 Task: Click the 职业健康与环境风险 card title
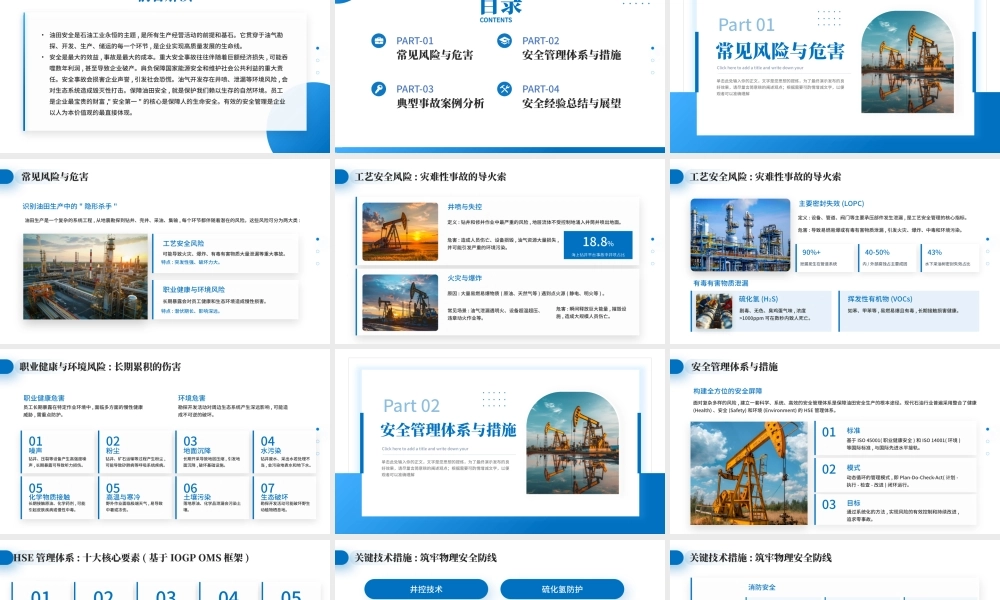tap(193, 289)
